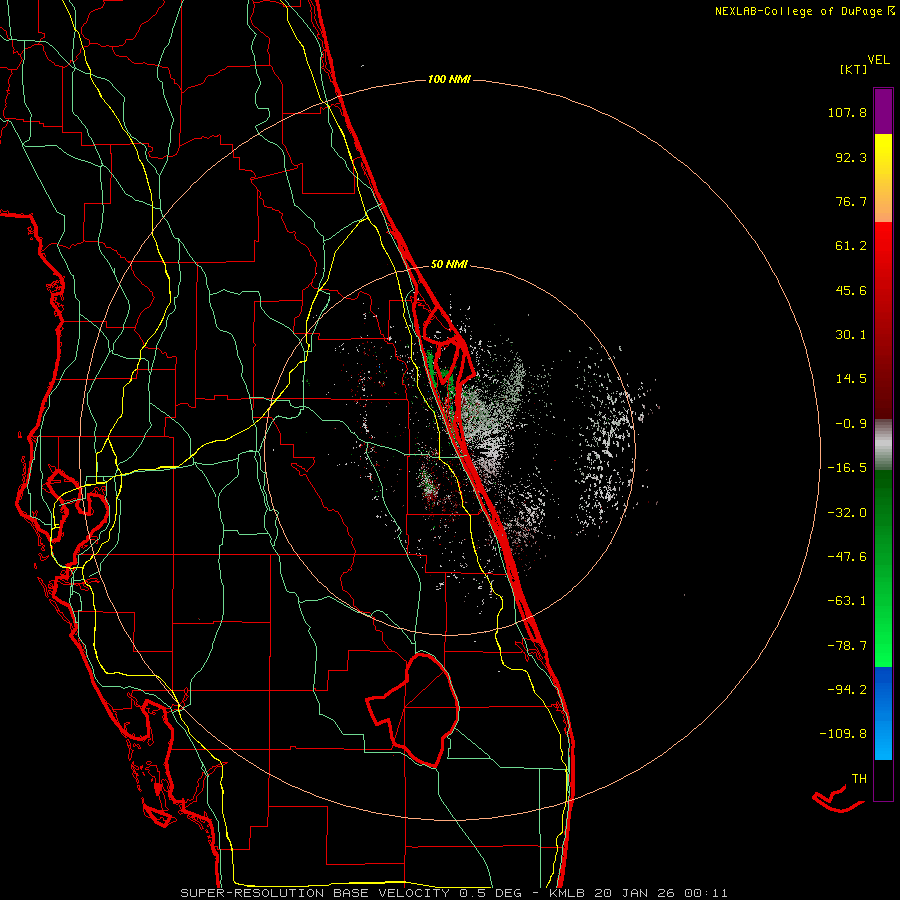Select the 45.6 velocity scale value

[x=851, y=290]
